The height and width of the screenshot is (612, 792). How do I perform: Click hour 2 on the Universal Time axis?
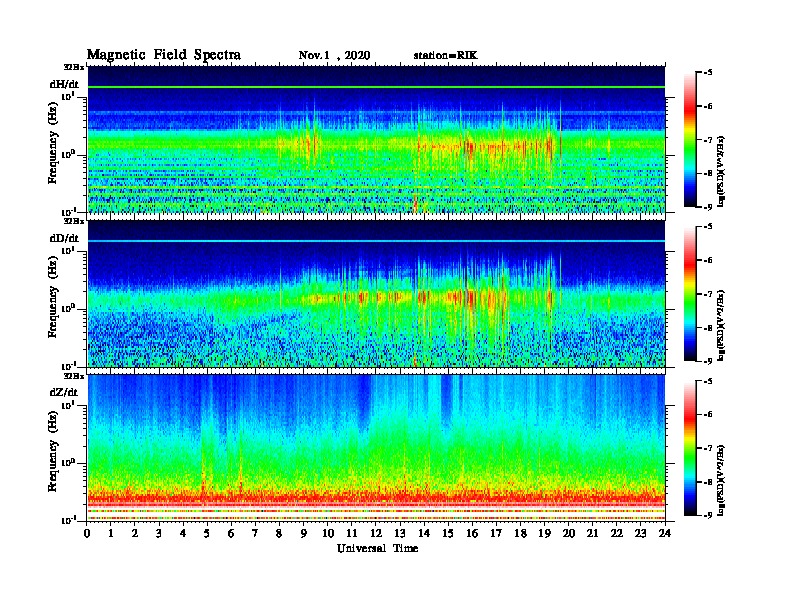[135, 534]
